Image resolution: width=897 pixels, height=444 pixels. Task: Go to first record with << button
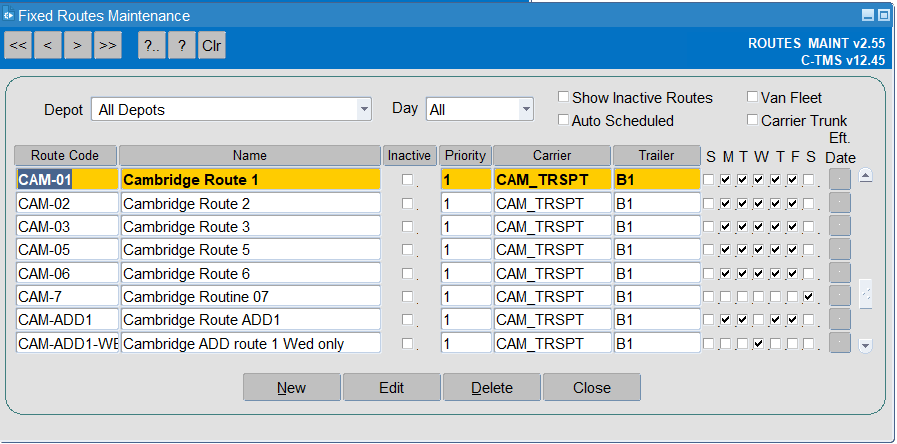(18, 45)
